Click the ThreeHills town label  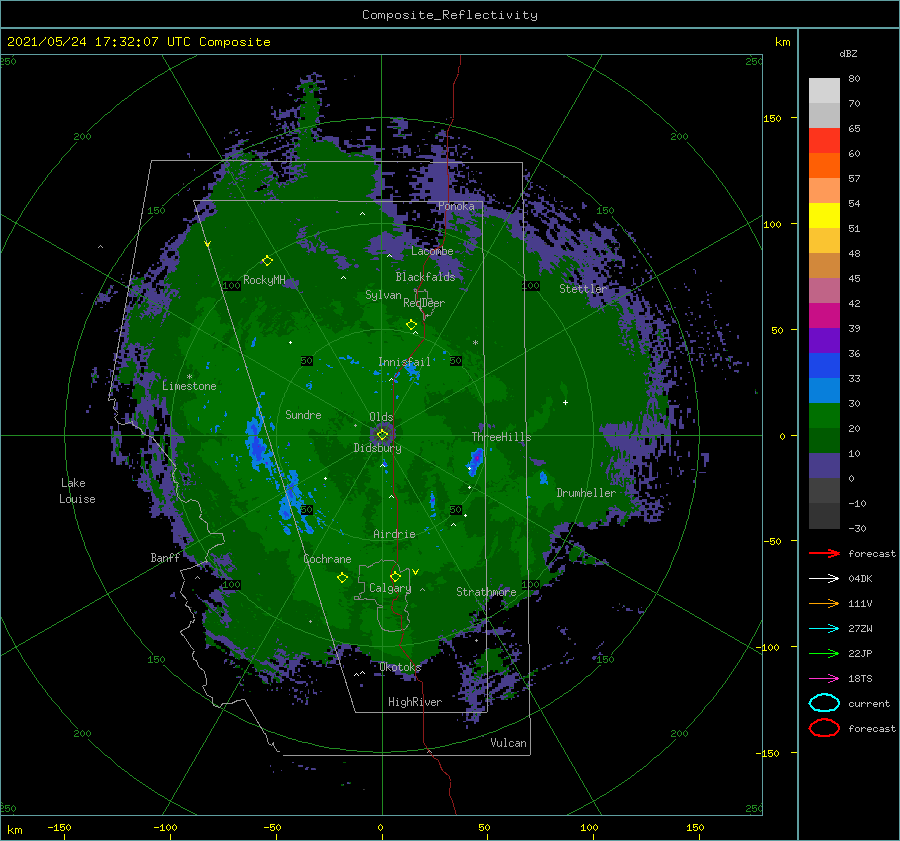(501, 437)
